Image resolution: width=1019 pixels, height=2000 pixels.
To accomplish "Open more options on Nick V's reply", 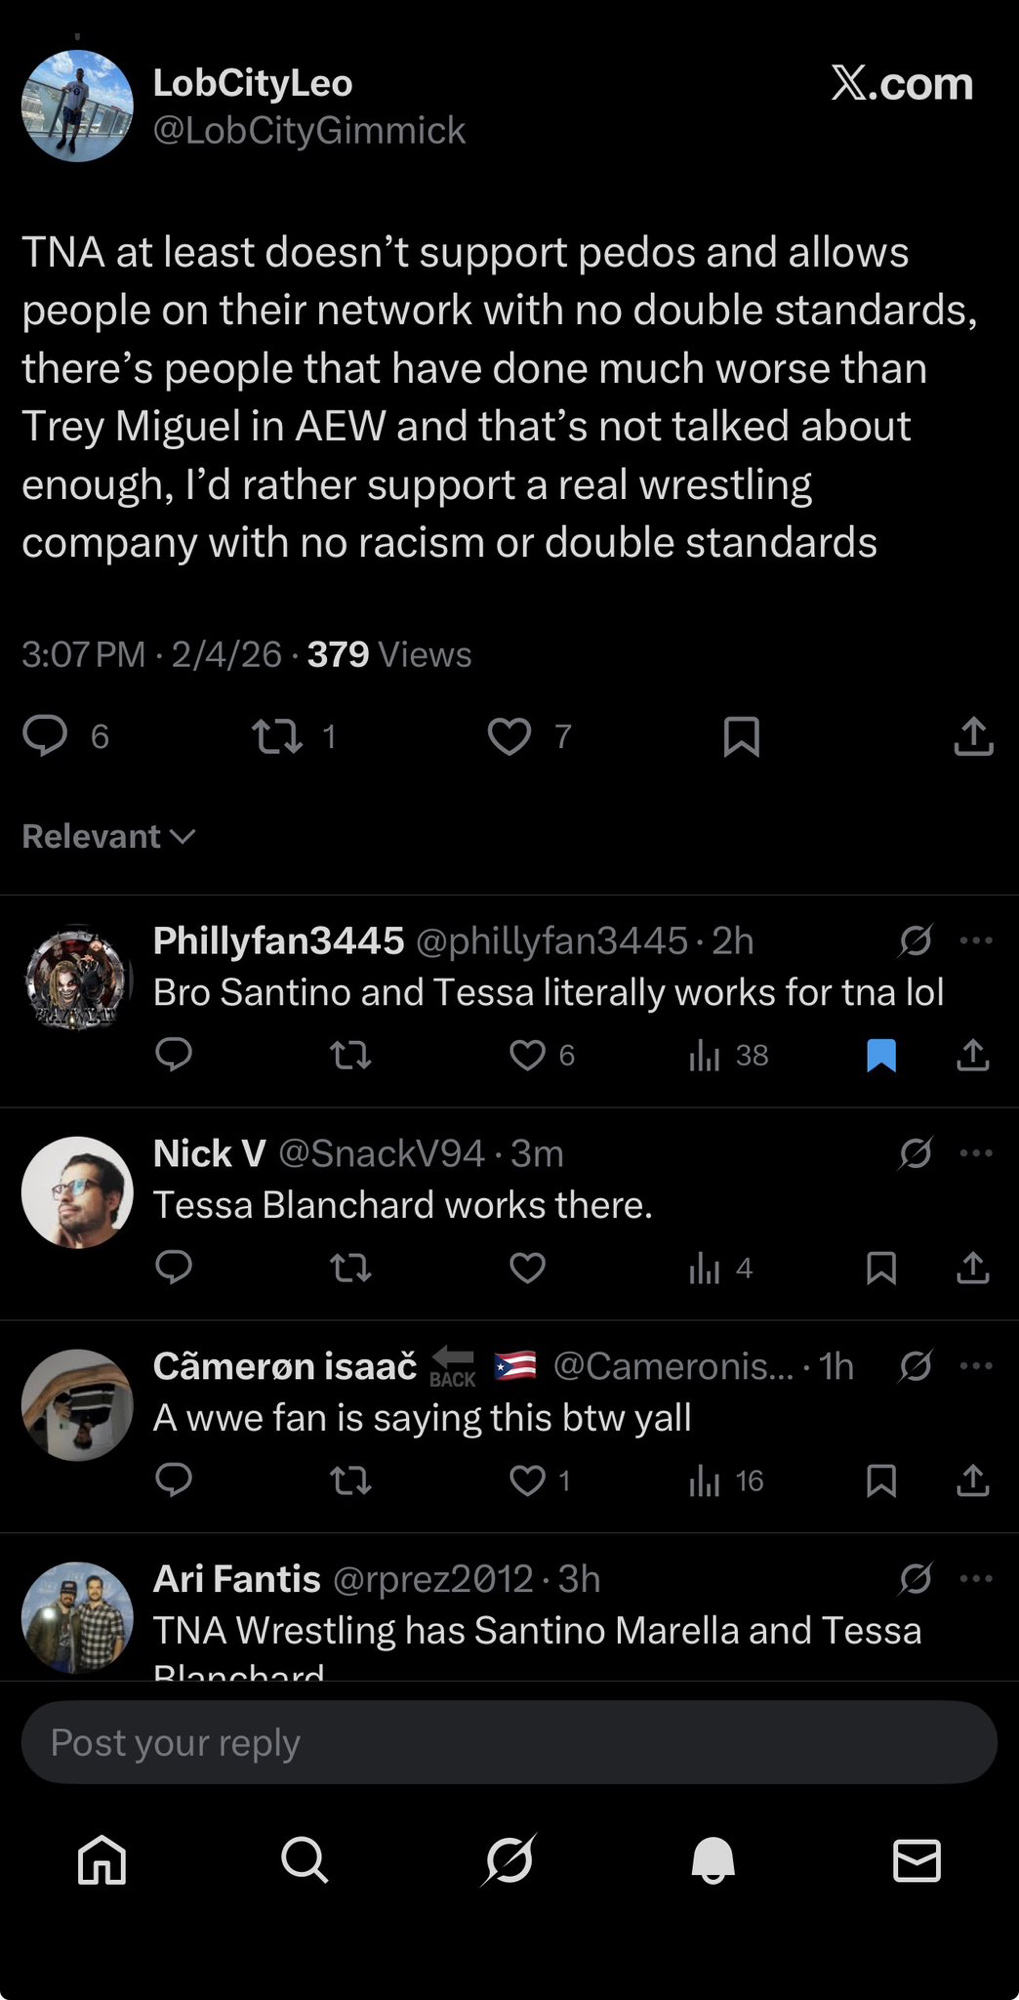I will [976, 1153].
